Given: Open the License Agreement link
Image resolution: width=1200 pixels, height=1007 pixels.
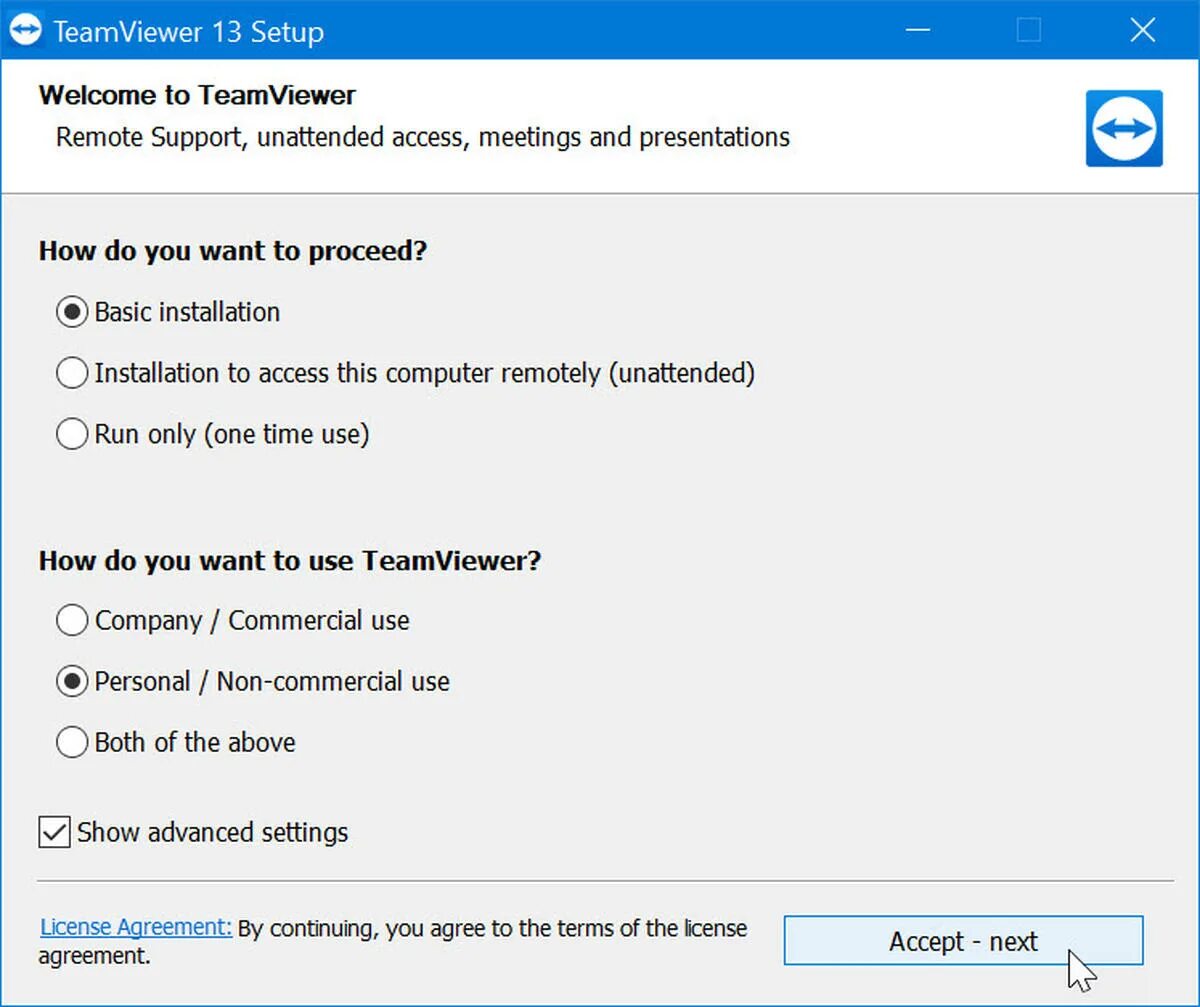Looking at the screenshot, I should point(136,927).
